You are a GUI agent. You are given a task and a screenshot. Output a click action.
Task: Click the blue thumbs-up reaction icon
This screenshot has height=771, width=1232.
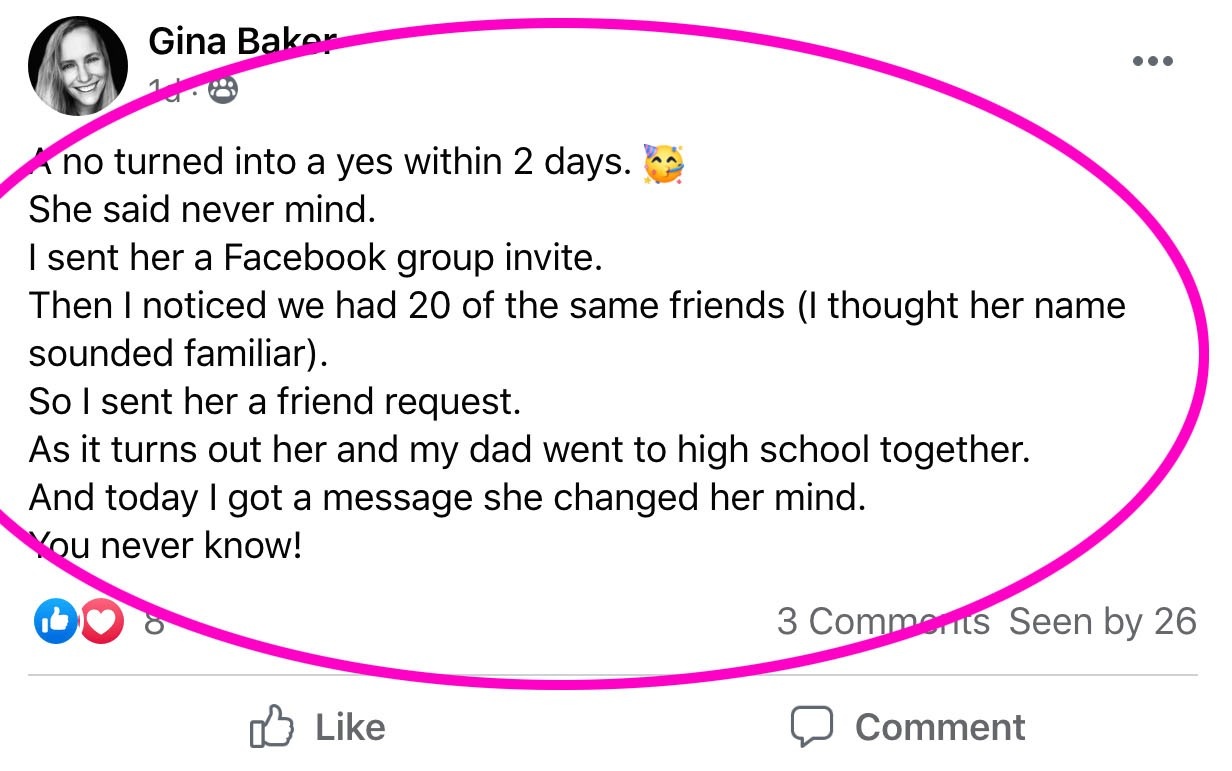56,622
